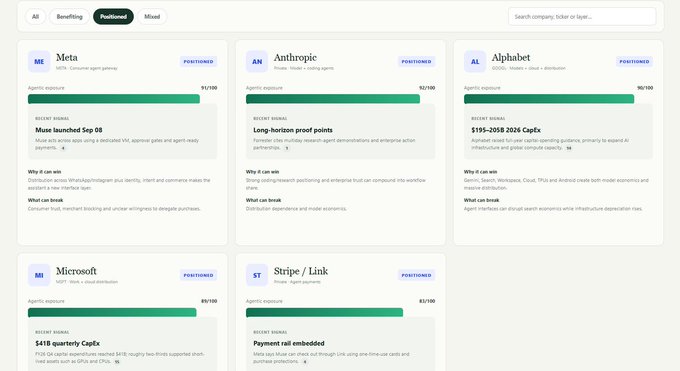Select the Positioned filter pill
Image resolution: width=680 pixels, height=371 pixels.
(x=113, y=16)
